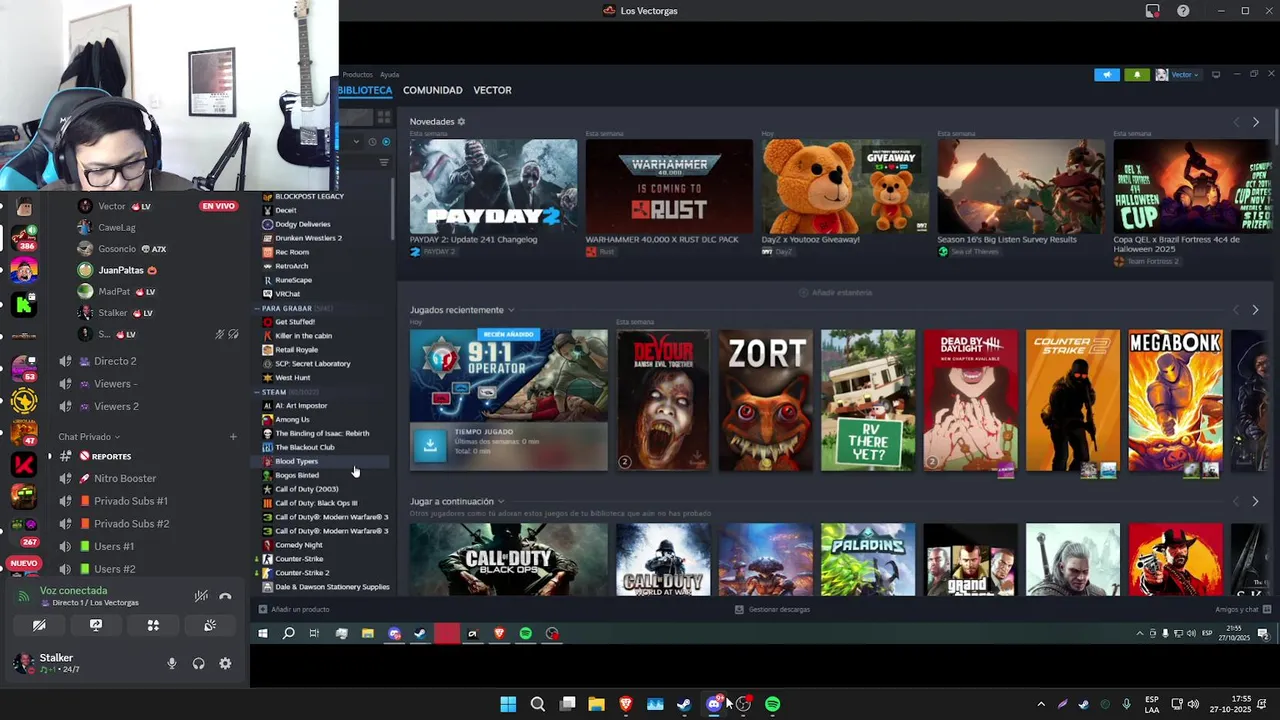Open the yellow star server icon
The height and width of the screenshot is (720, 1280).
[24, 401]
